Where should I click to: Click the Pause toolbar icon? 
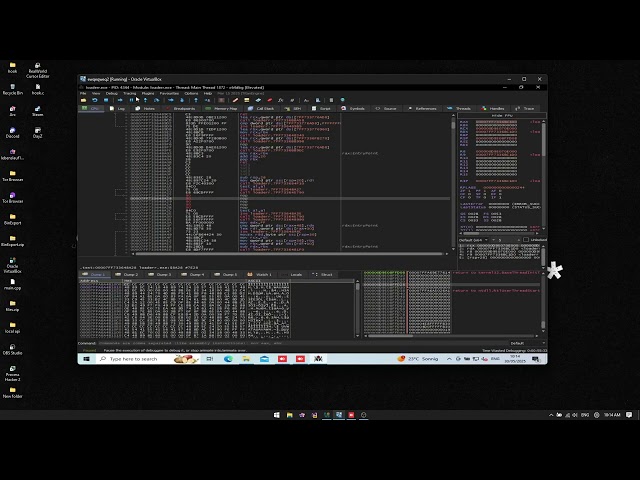[x=131, y=100]
